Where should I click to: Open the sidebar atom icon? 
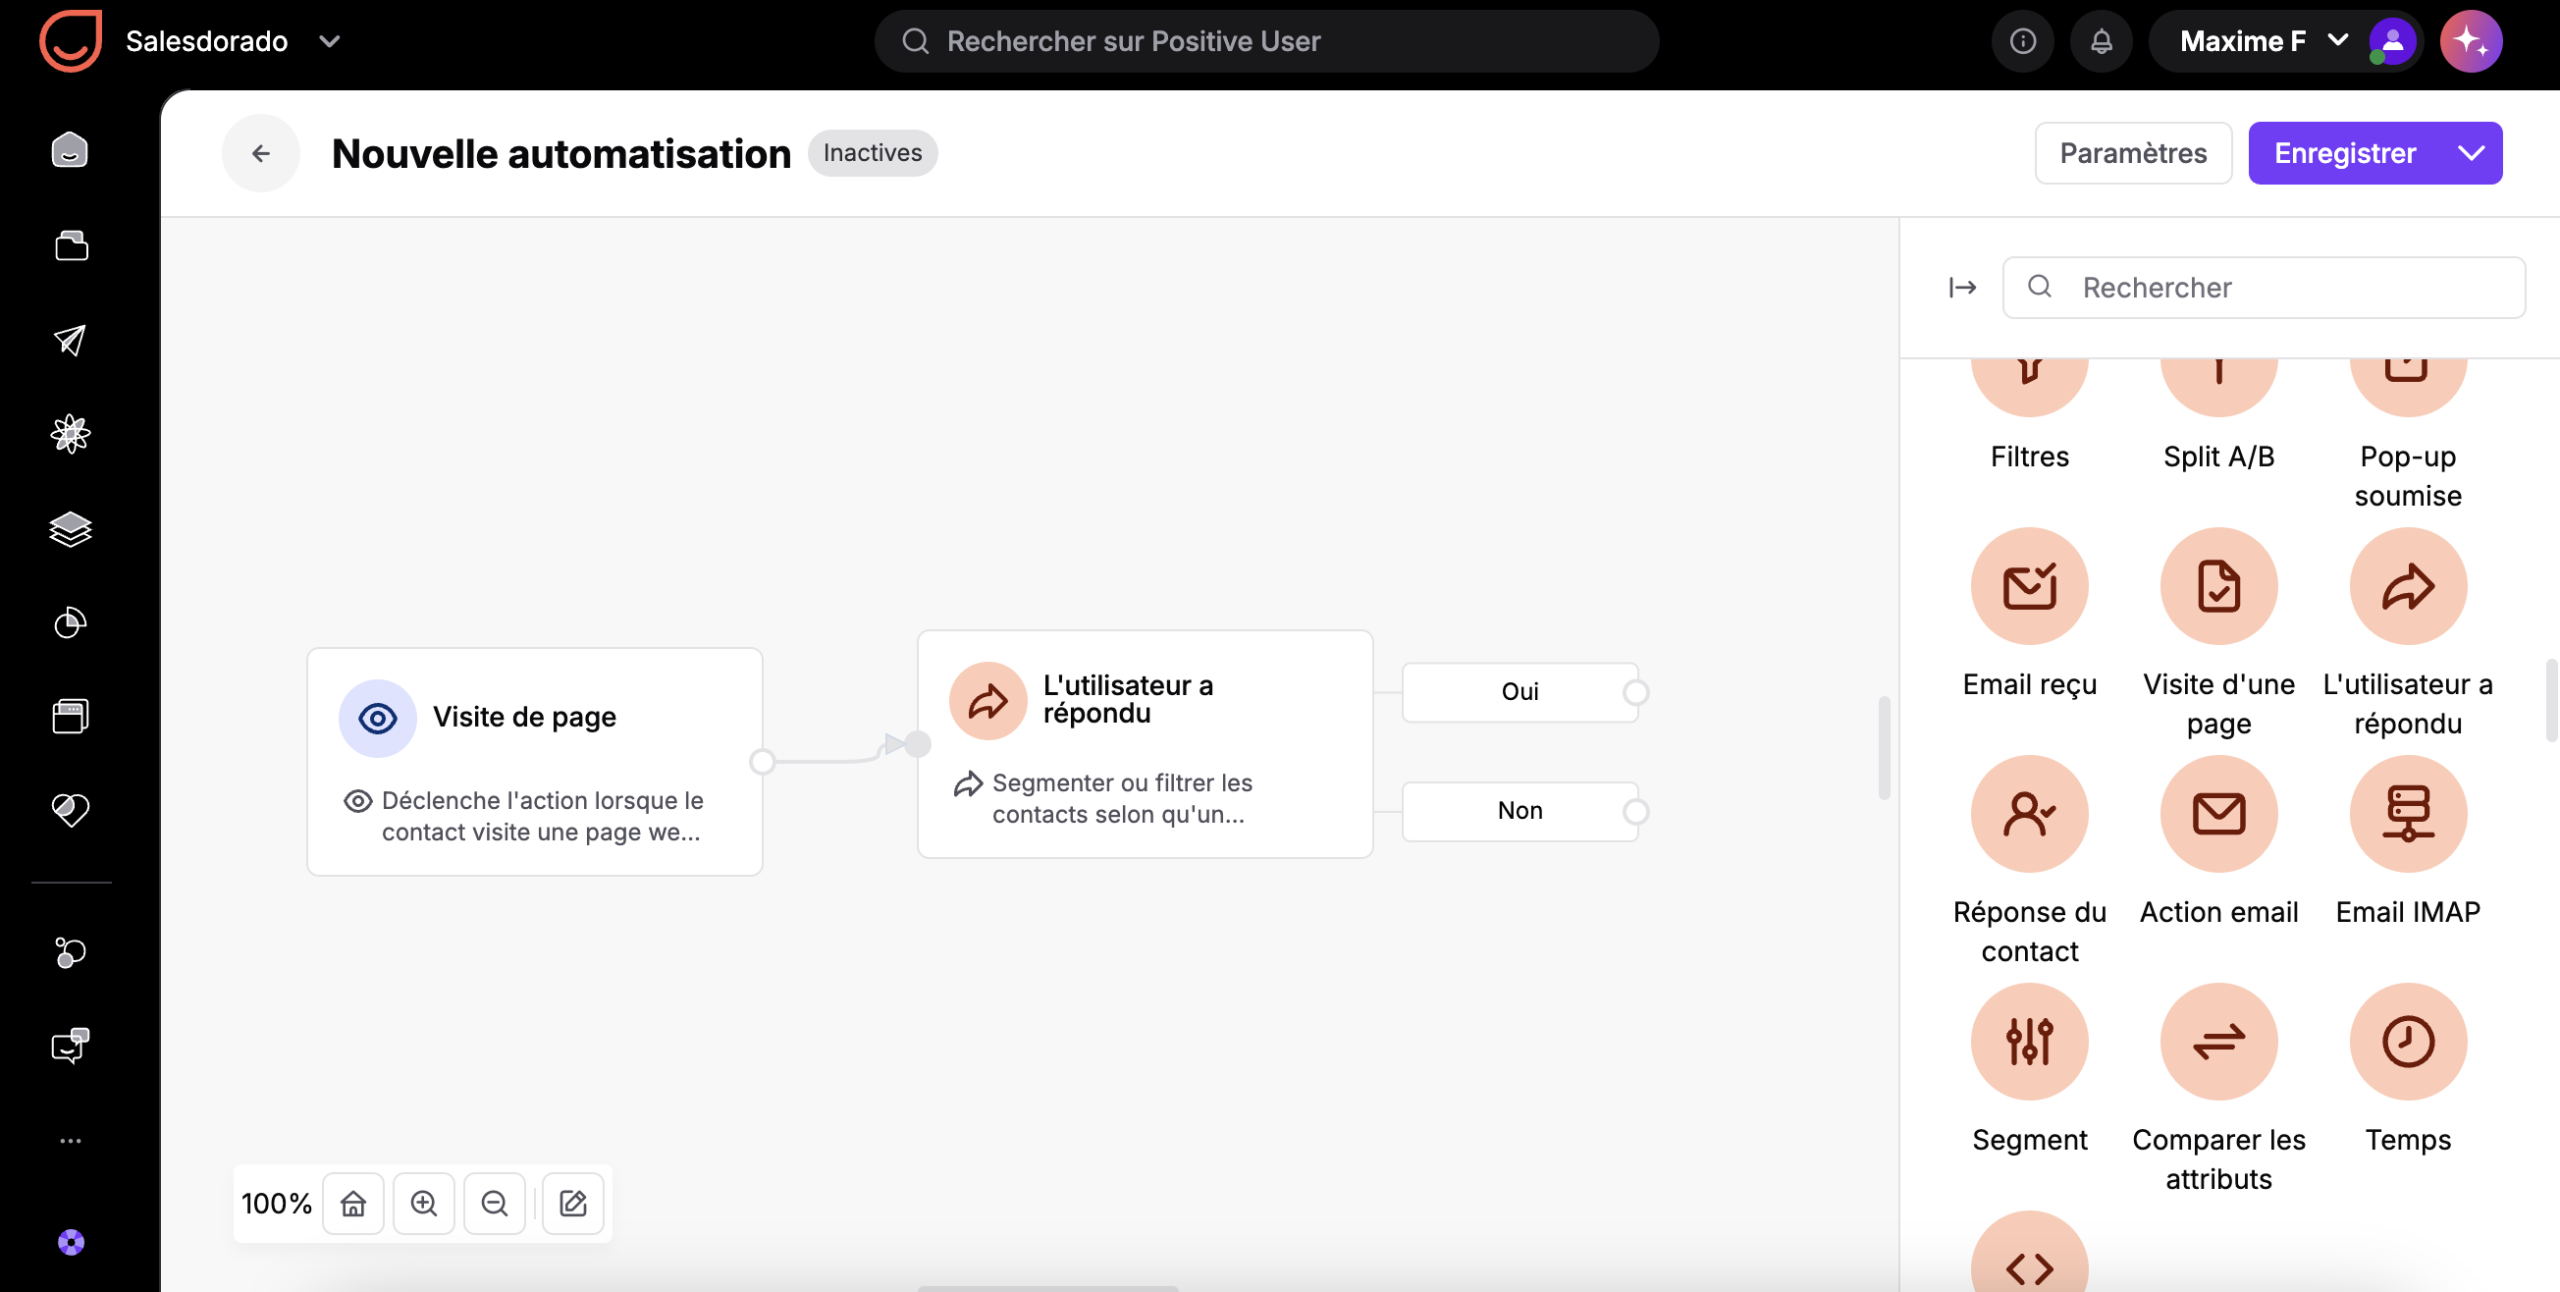coord(70,434)
